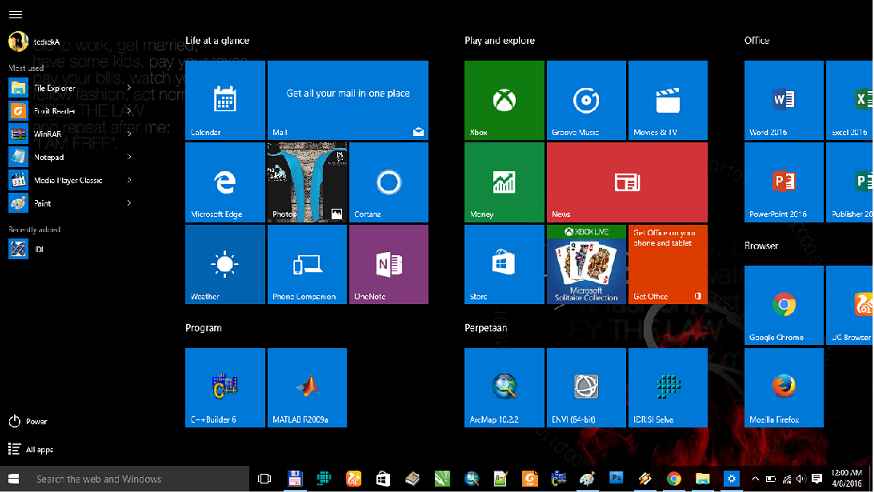This screenshot has height=492, width=874.
Task: Launch Phone Companion tile
Action: (x=307, y=265)
